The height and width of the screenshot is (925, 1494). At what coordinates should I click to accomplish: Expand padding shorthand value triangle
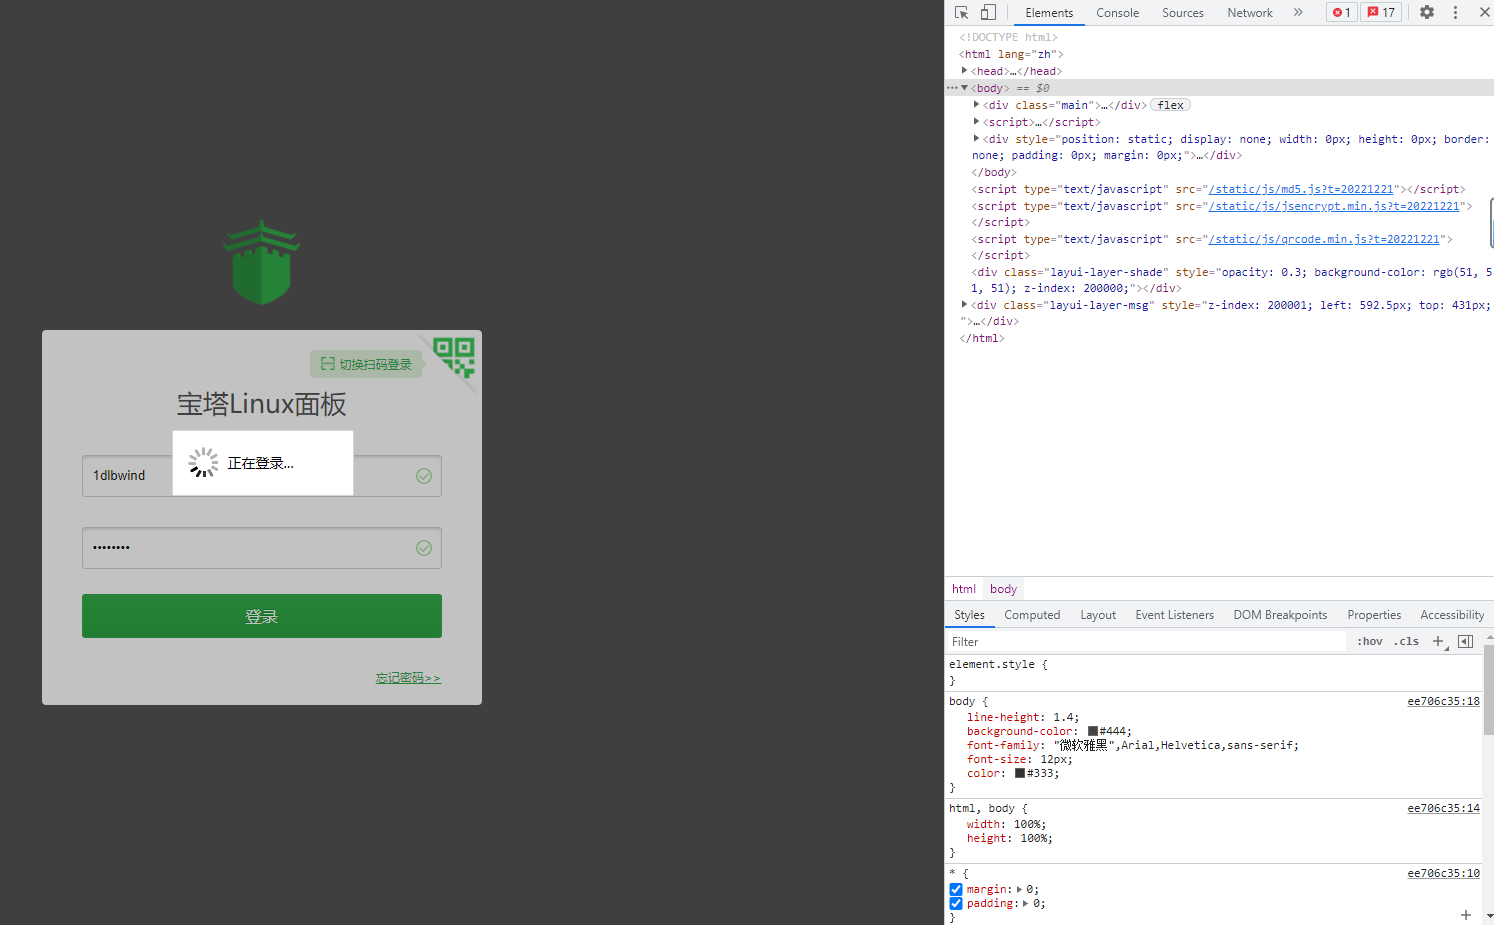1025,903
